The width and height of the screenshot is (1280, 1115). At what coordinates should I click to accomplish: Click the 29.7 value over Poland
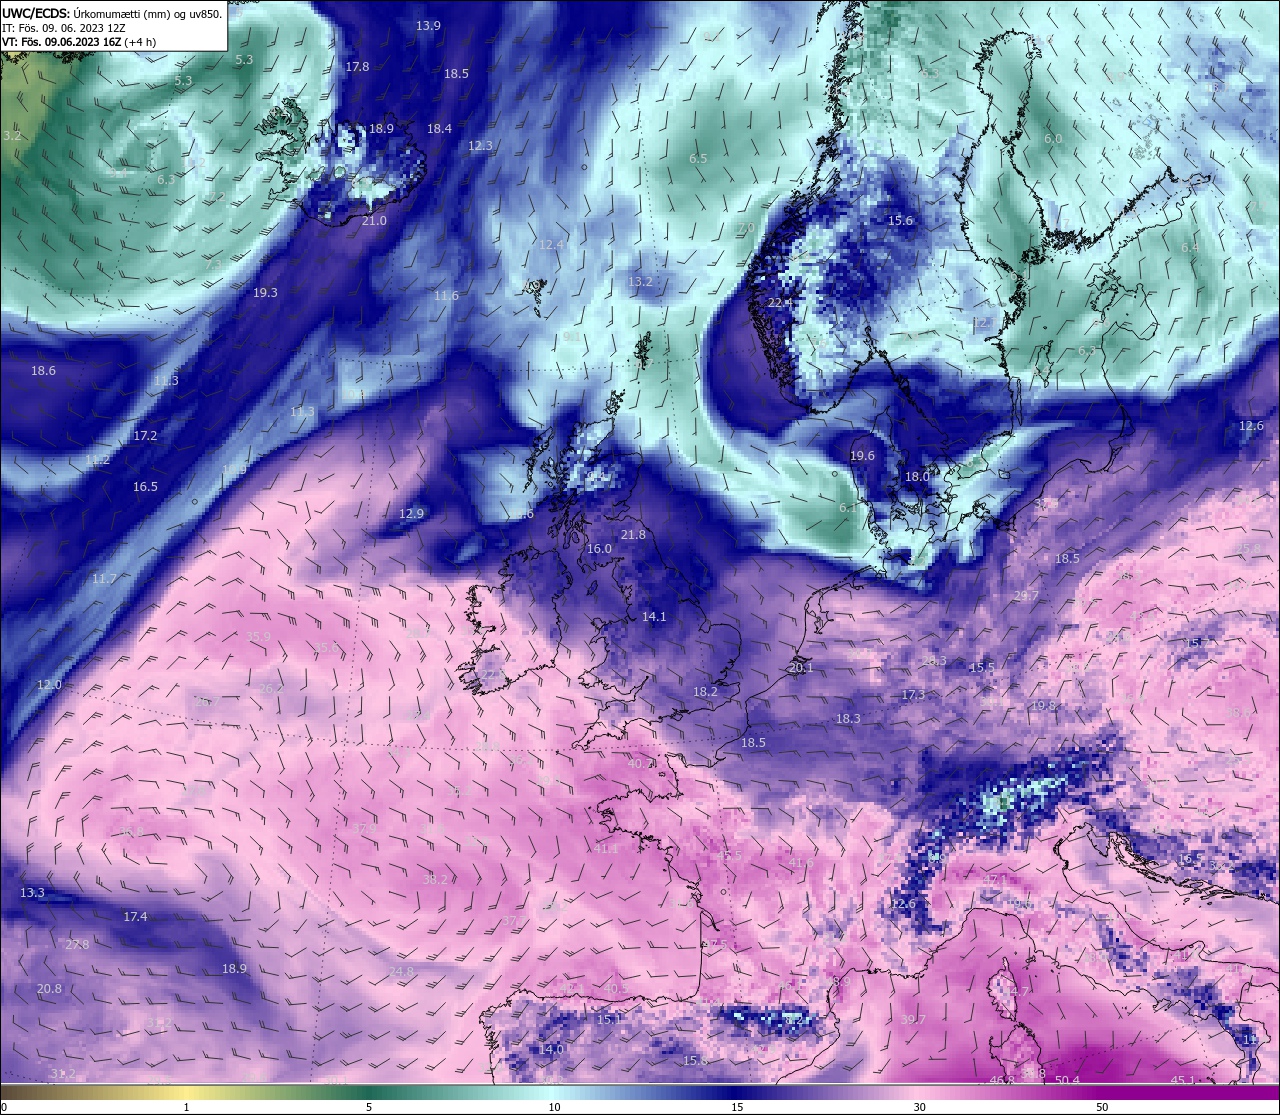coord(1025,596)
